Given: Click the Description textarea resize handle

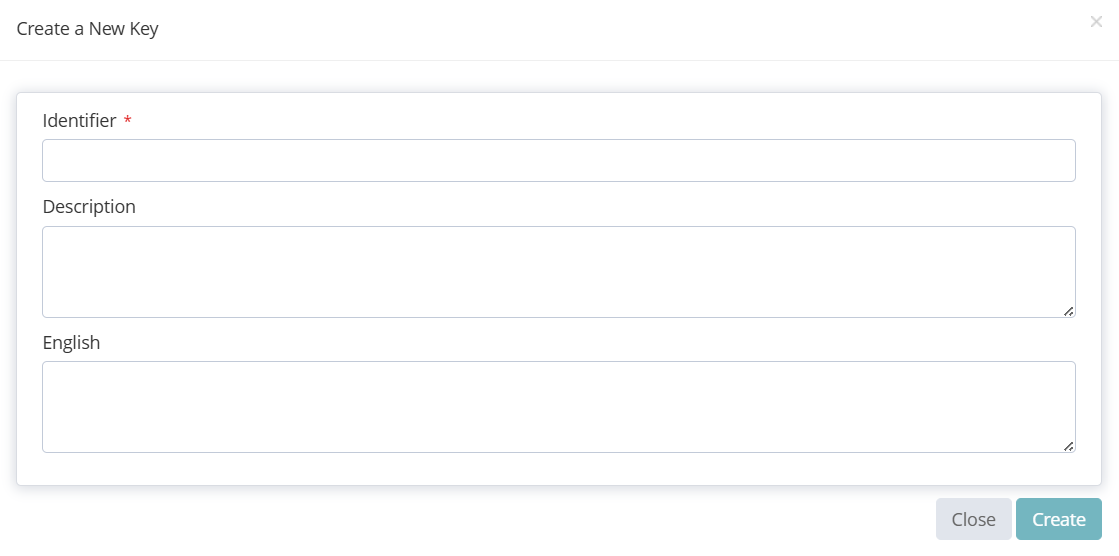Looking at the screenshot, I should point(1068,311).
